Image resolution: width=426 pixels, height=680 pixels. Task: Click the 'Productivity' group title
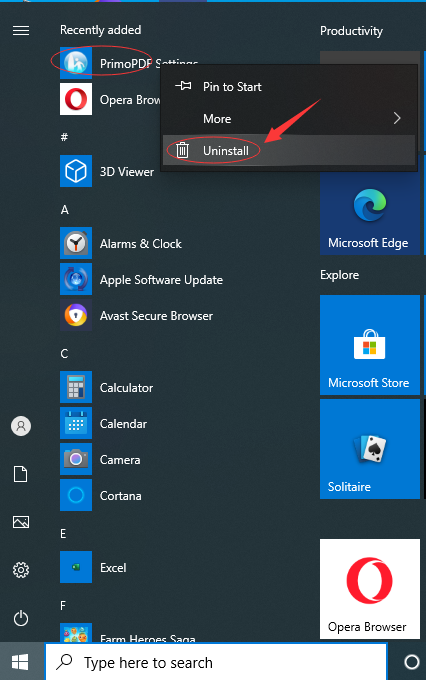(x=351, y=31)
